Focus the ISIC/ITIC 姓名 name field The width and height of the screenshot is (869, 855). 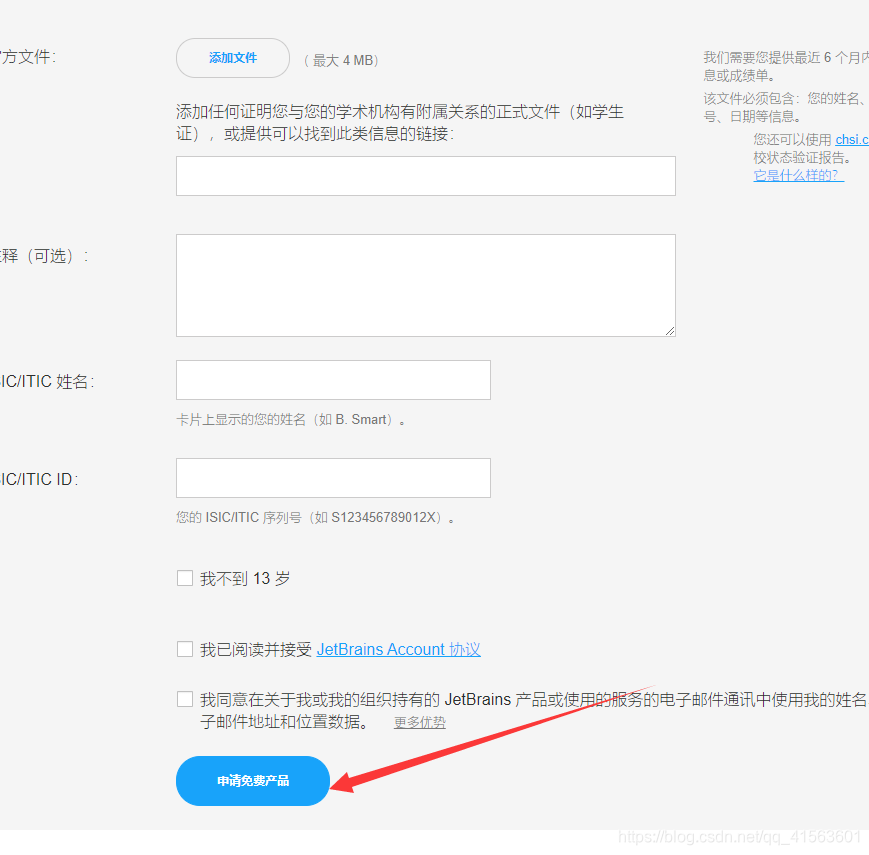click(x=332, y=380)
